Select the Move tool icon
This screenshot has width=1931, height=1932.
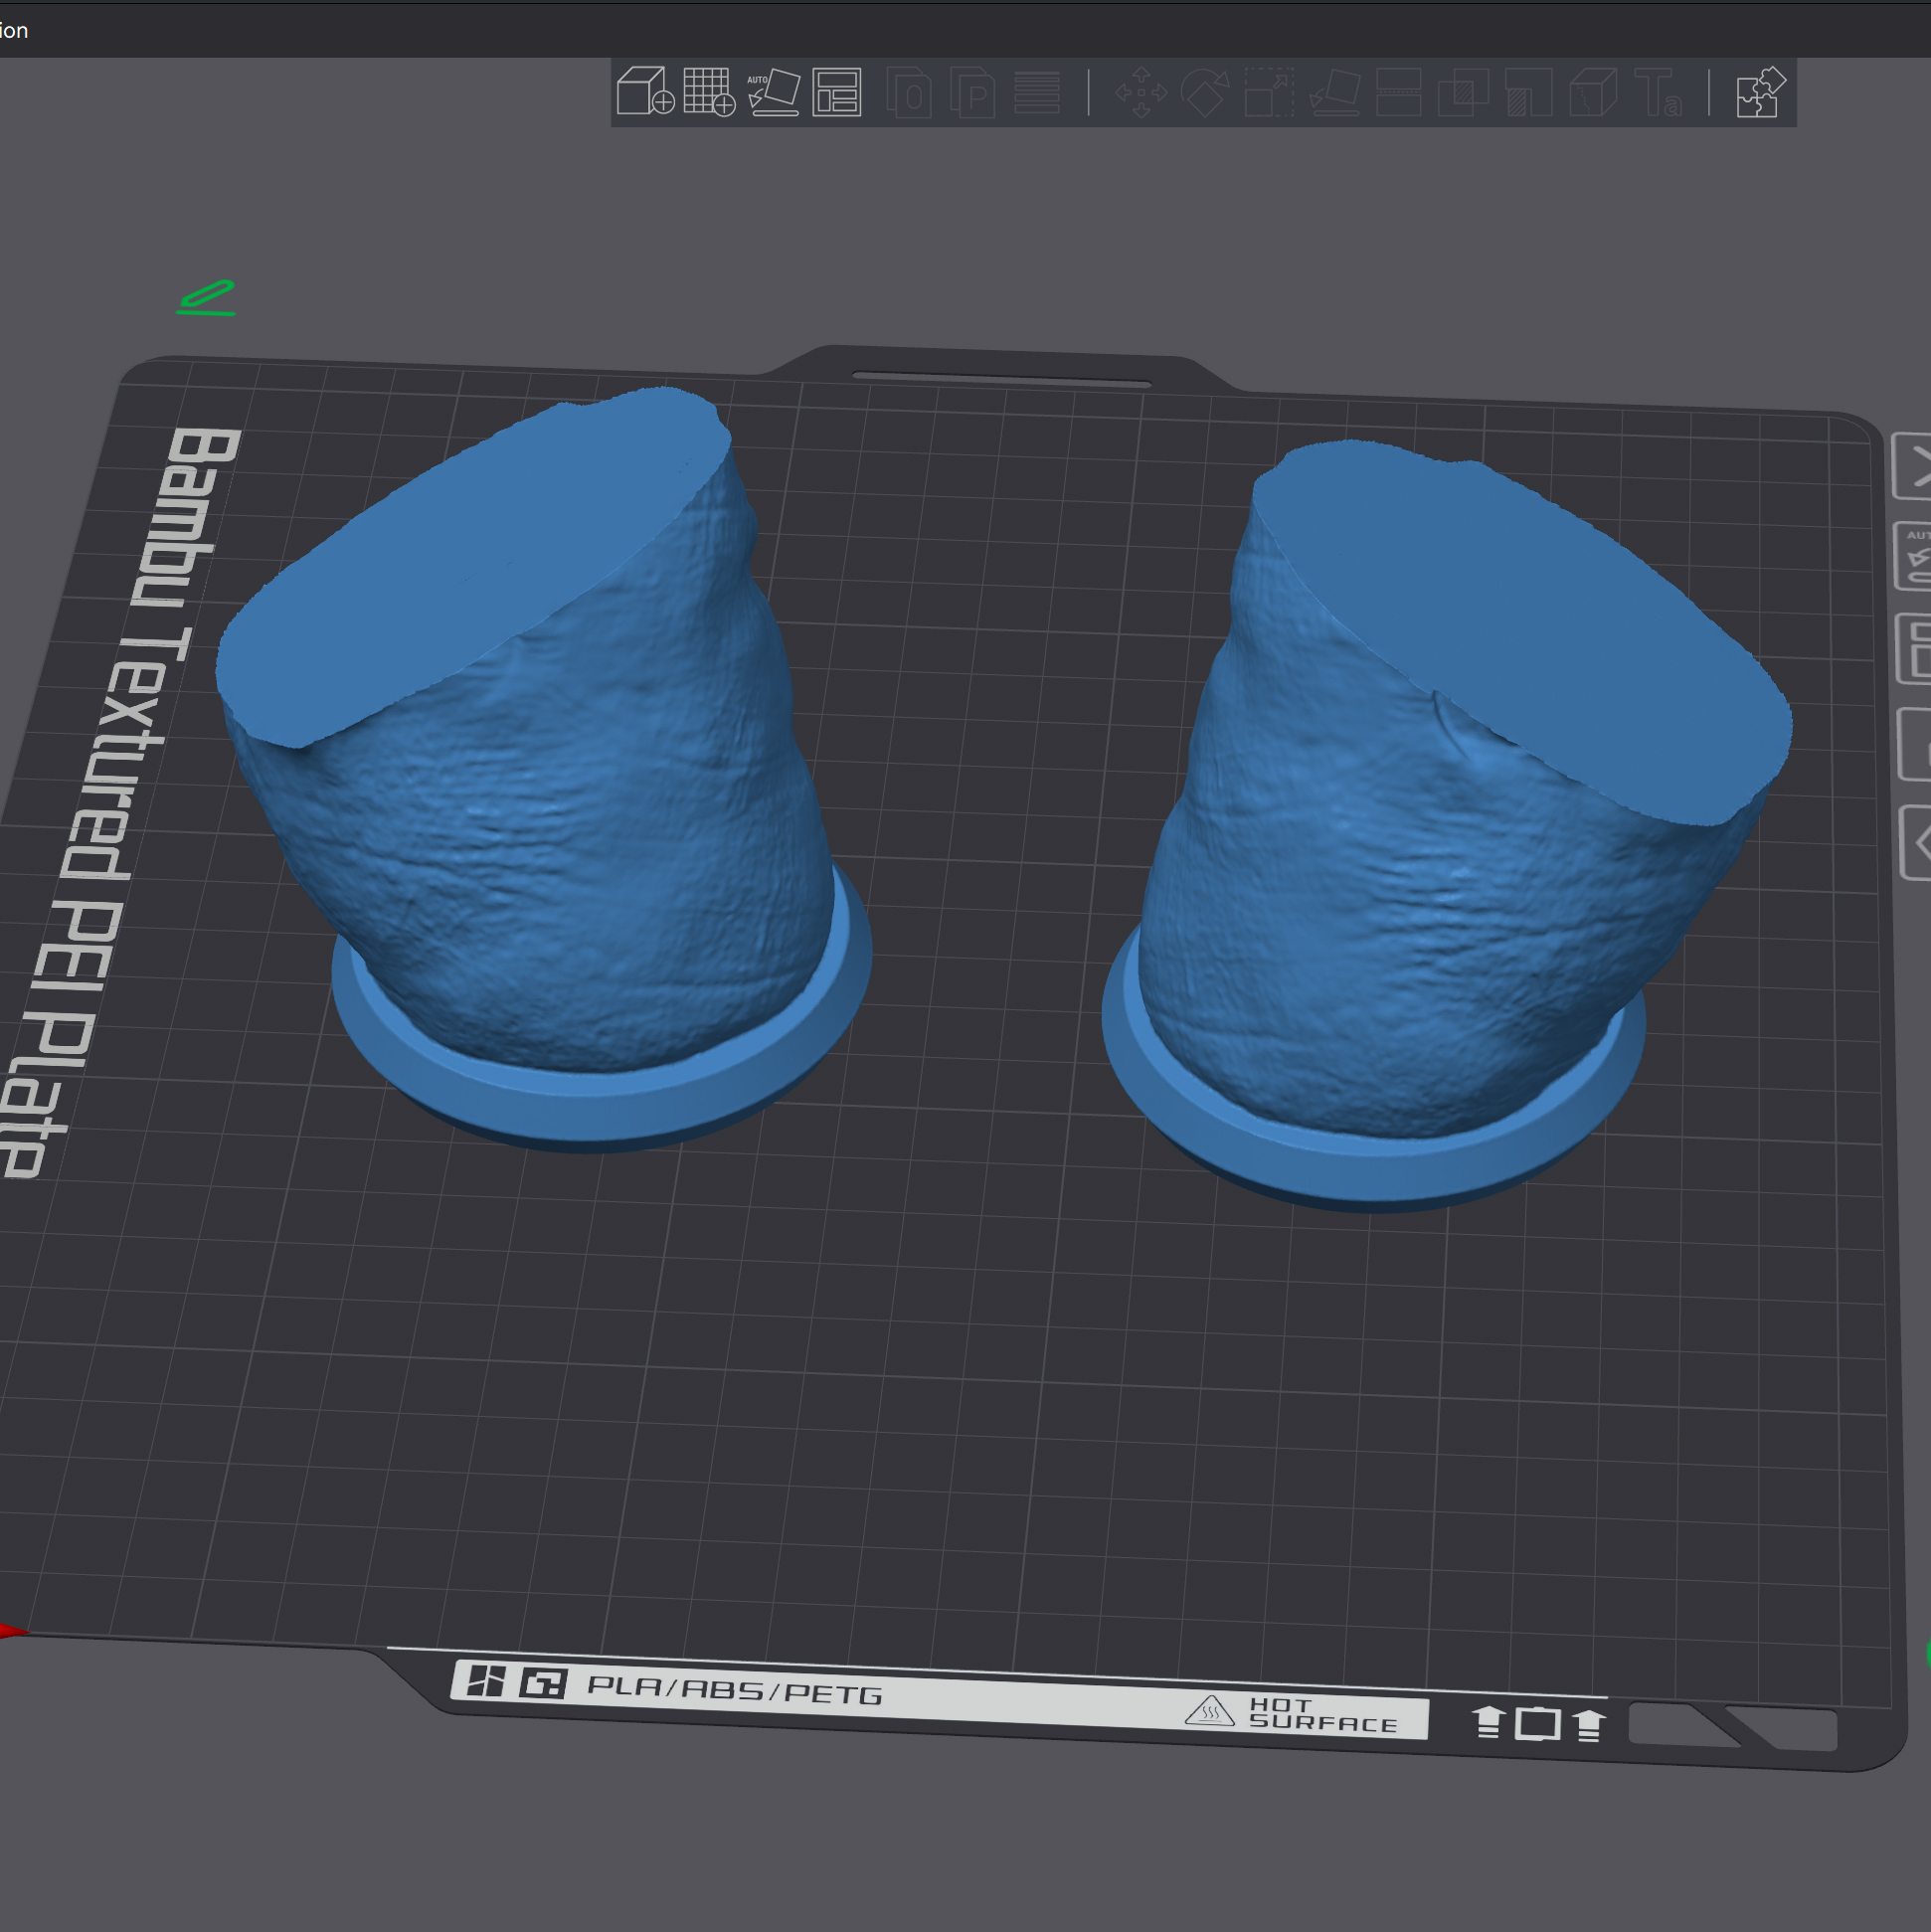(x=1141, y=93)
